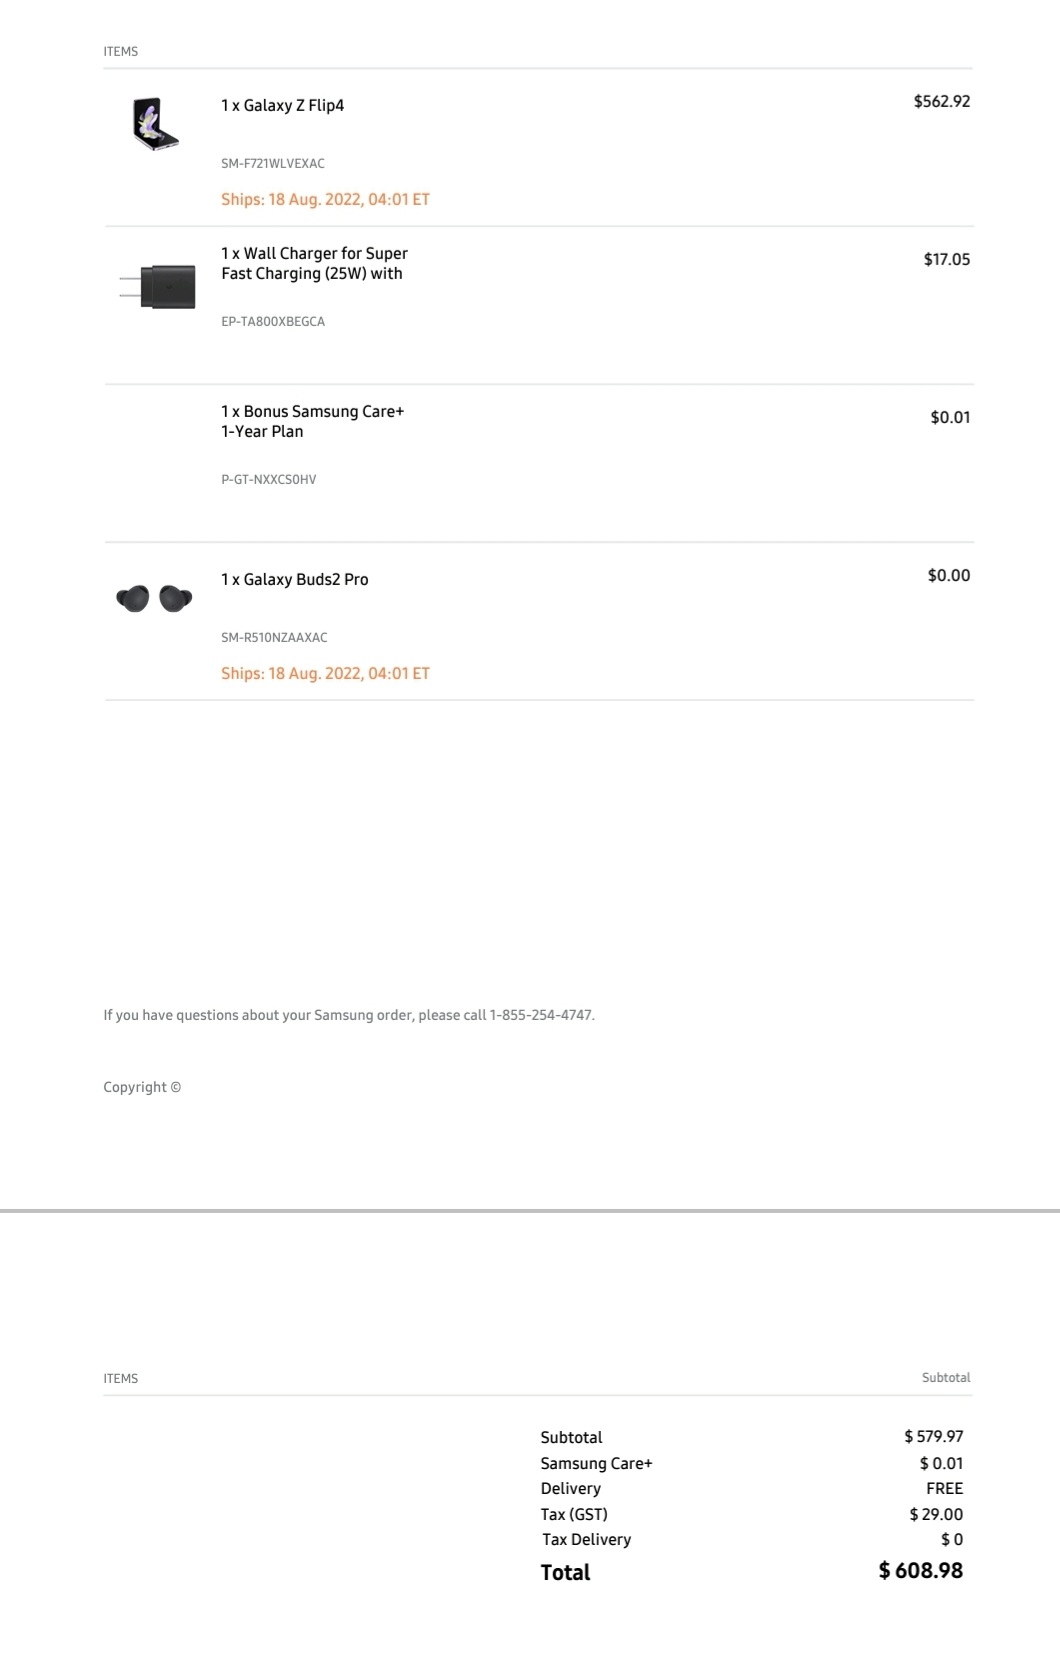Select the Bonus Samsung Care+ 1-Year Plan name

pos(312,421)
